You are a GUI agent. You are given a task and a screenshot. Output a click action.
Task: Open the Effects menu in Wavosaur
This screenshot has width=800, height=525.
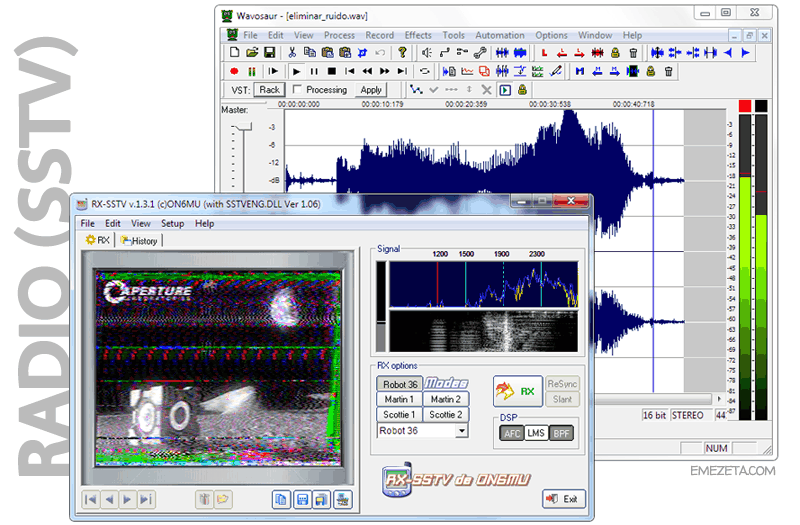click(x=418, y=35)
